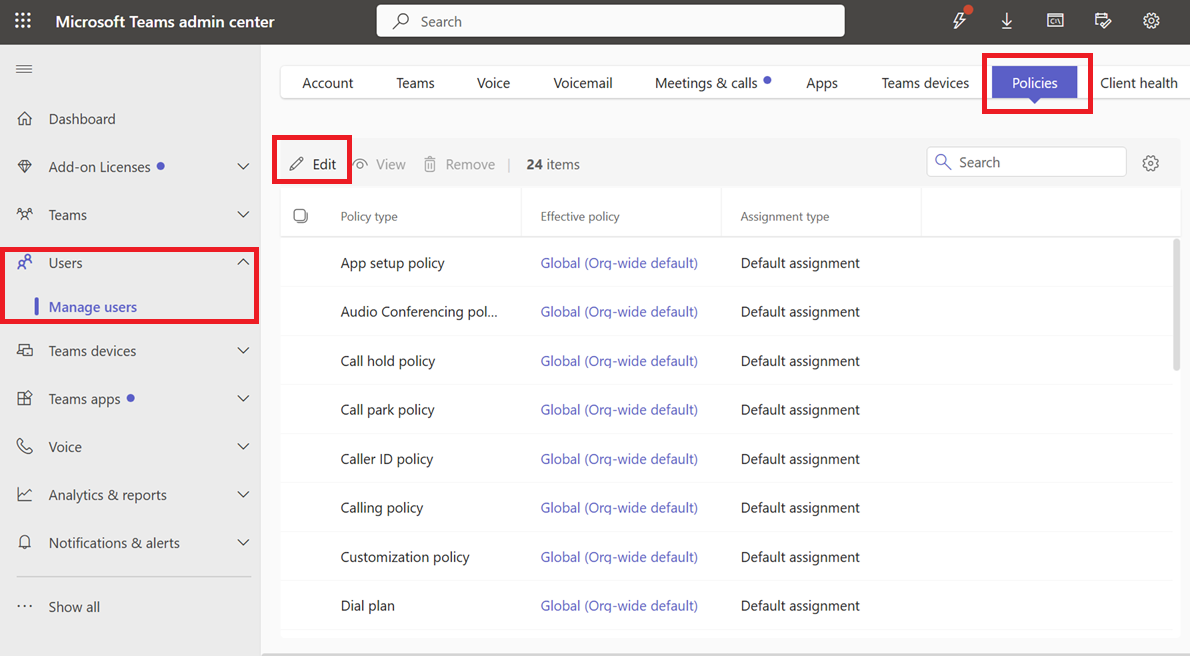Open settings gear in top header

[1151, 20]
